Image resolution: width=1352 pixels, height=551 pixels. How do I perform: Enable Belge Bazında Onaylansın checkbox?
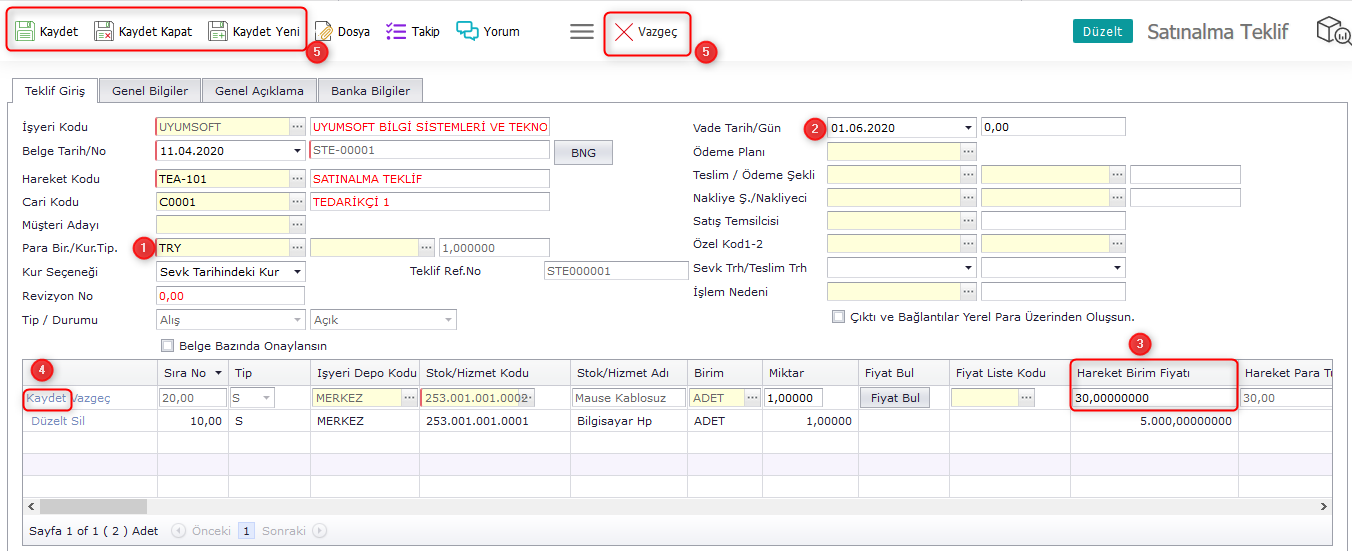(x=168, y=346)
